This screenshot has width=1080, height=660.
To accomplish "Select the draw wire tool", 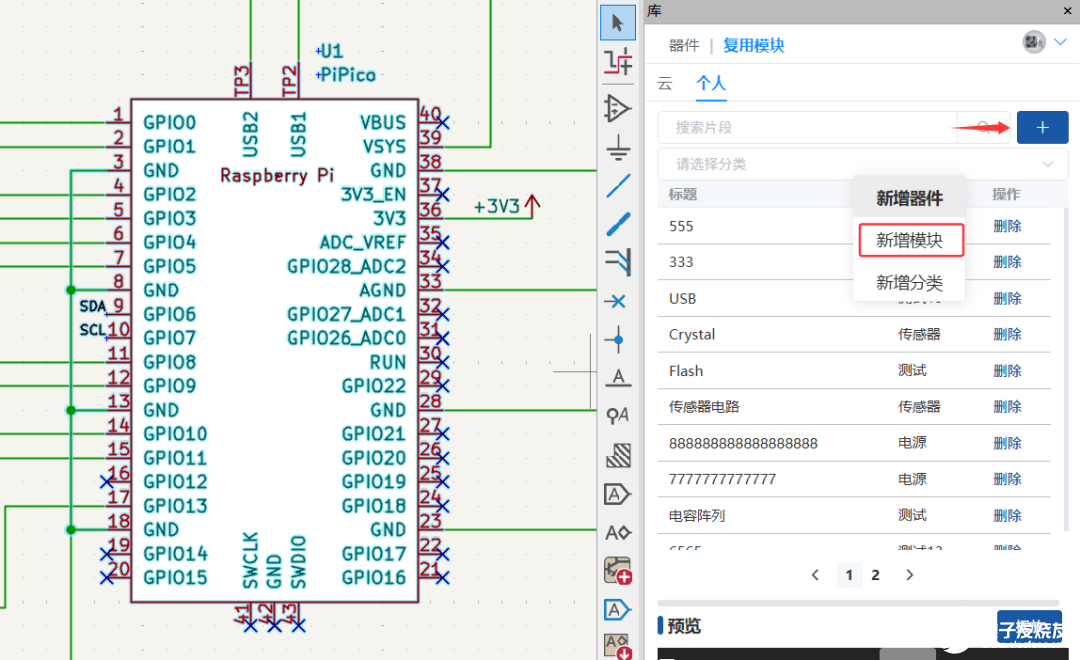I will [x=618, y=185].
